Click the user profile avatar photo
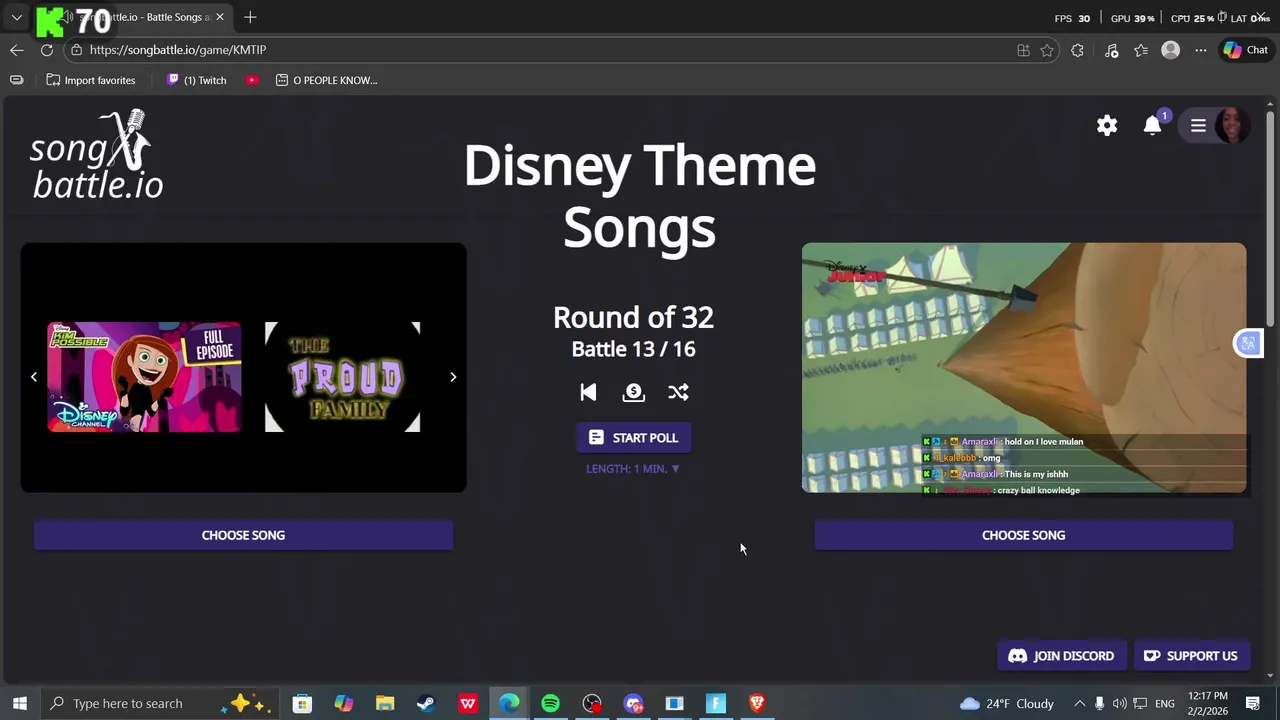Screen dimensions: 1280x720 click(x=1232, y=125)
